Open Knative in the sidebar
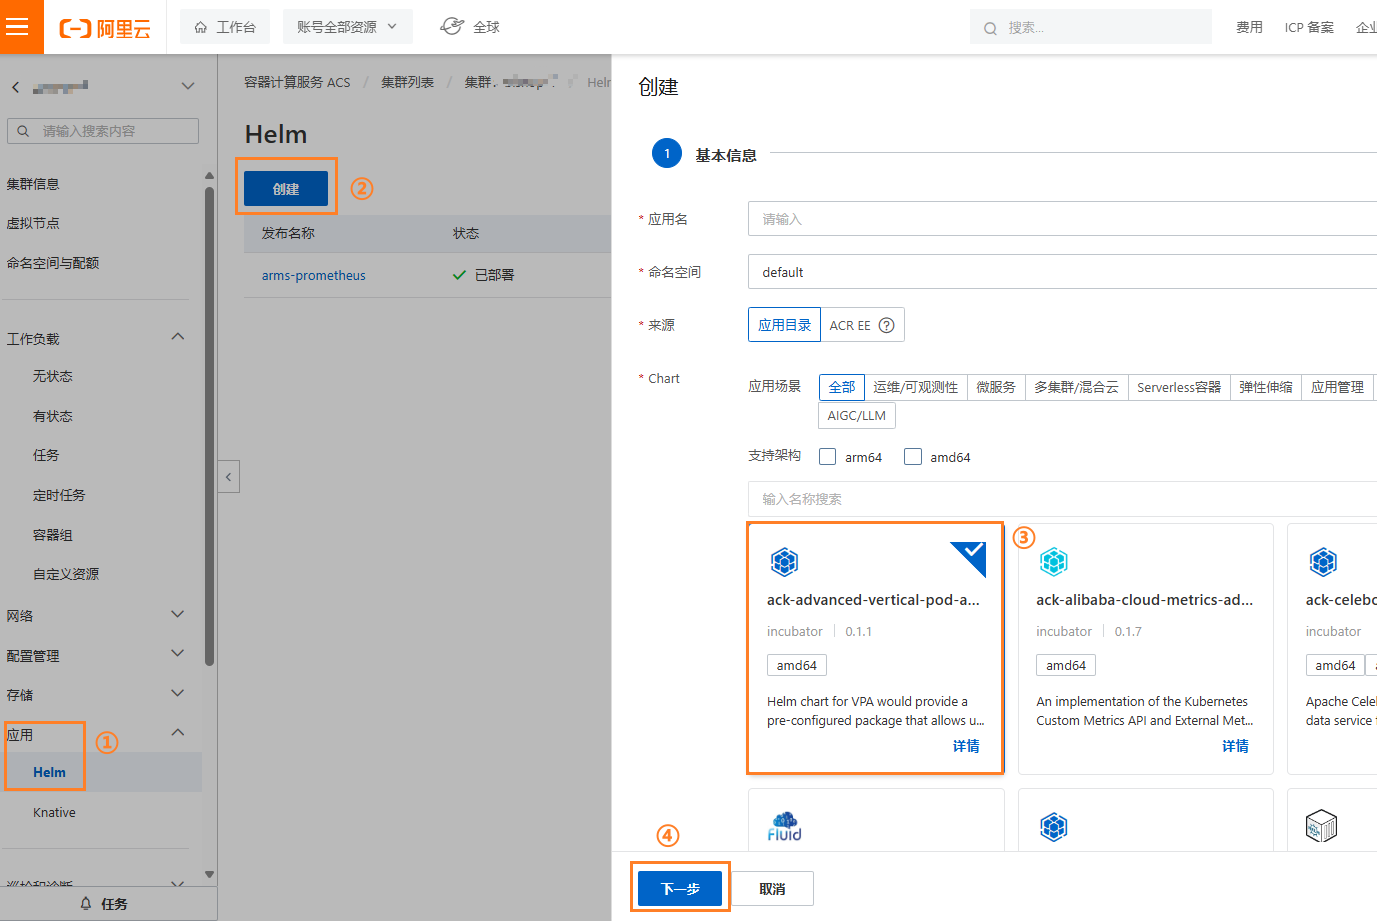The image size is (1377, 921). pos(54,812)
